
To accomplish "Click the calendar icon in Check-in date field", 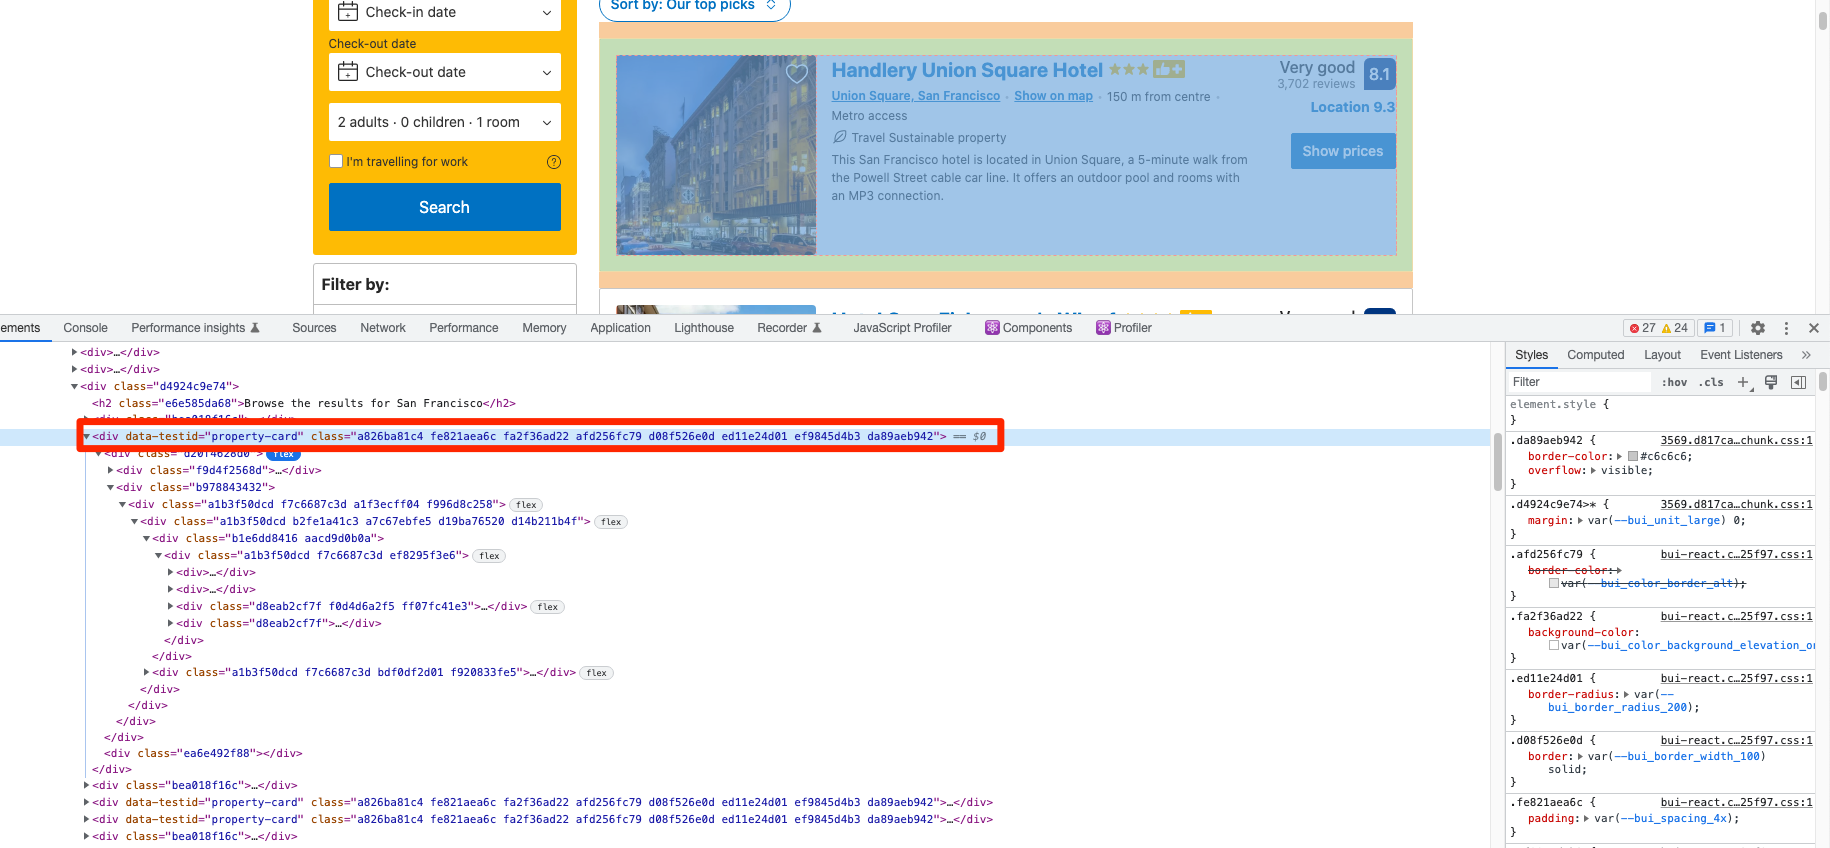I will [348, 12].
